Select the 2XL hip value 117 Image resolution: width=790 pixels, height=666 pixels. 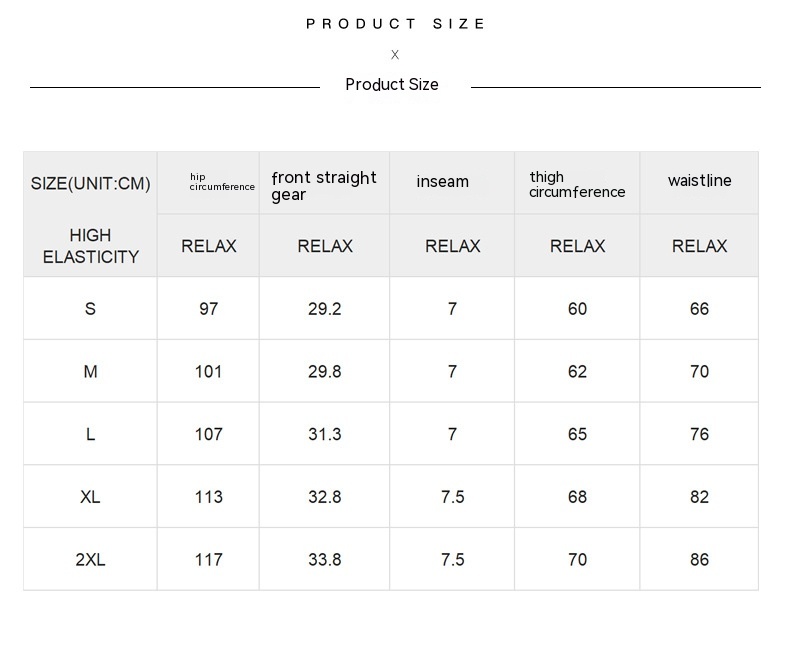pos(208,560)
